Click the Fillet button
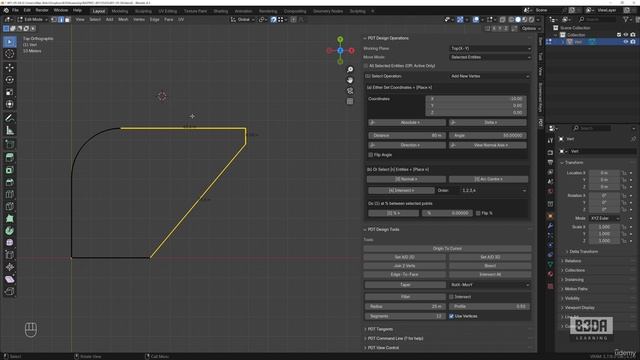The width and height of the screenshot is (640, 360). pos(405,297)
